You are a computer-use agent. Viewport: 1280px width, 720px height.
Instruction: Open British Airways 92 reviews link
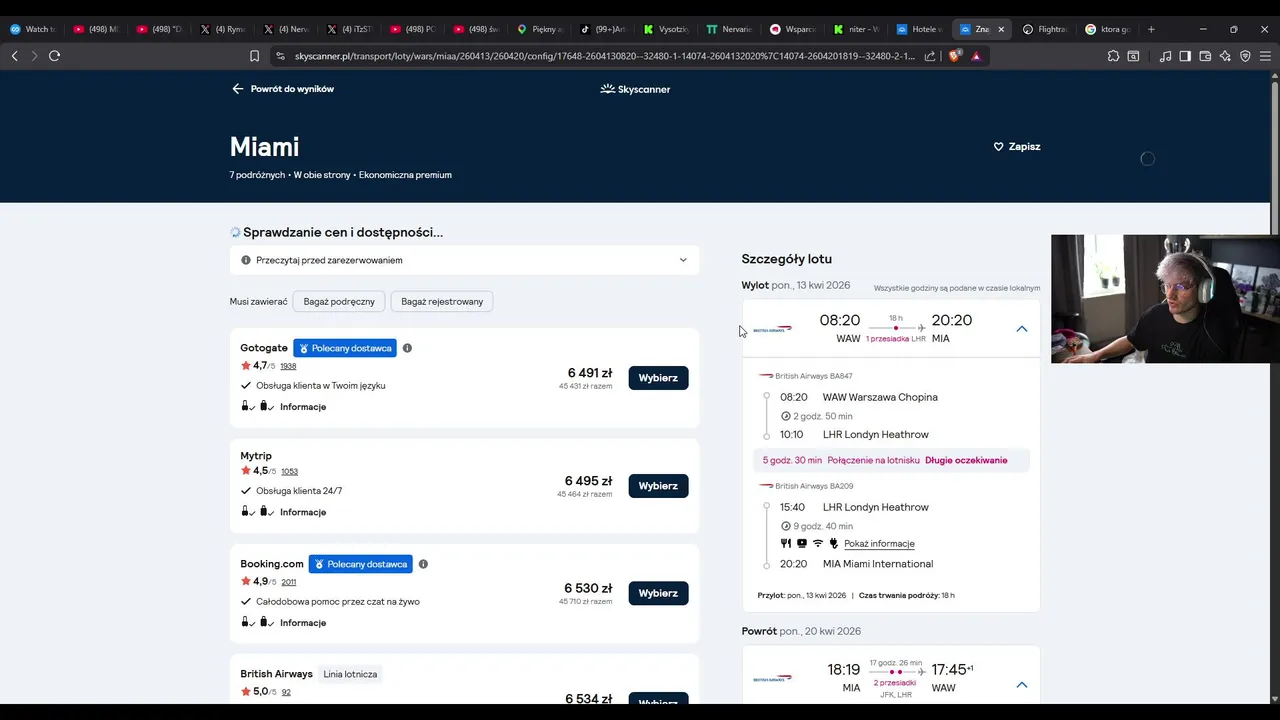(286, 692)
